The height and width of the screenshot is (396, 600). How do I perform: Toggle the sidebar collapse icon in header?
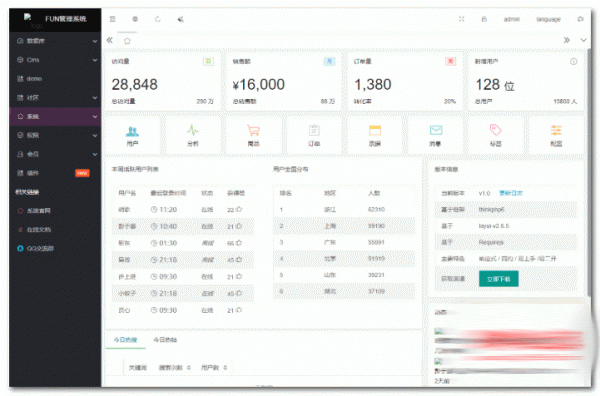coord(112,19)
